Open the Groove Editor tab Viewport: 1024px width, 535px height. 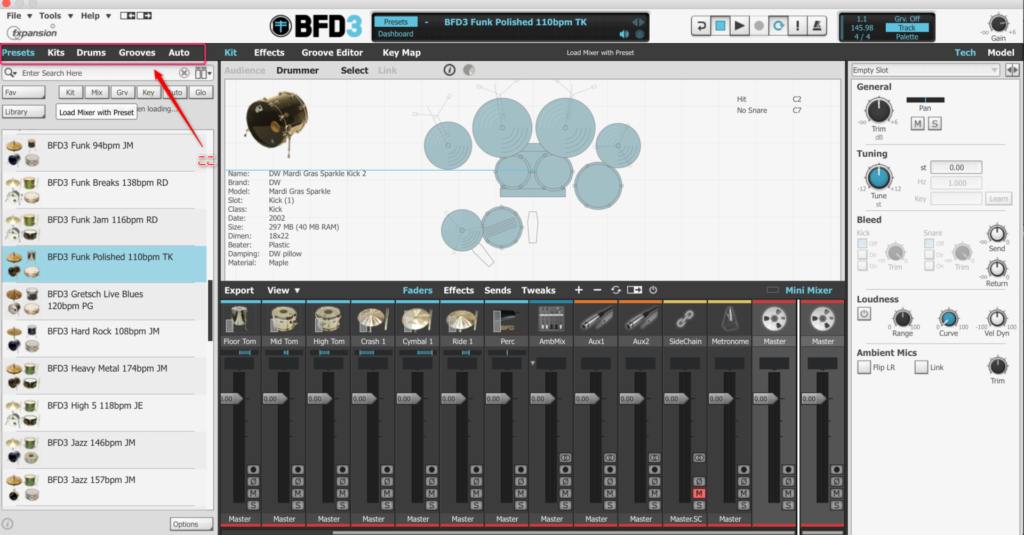(334, 52)
